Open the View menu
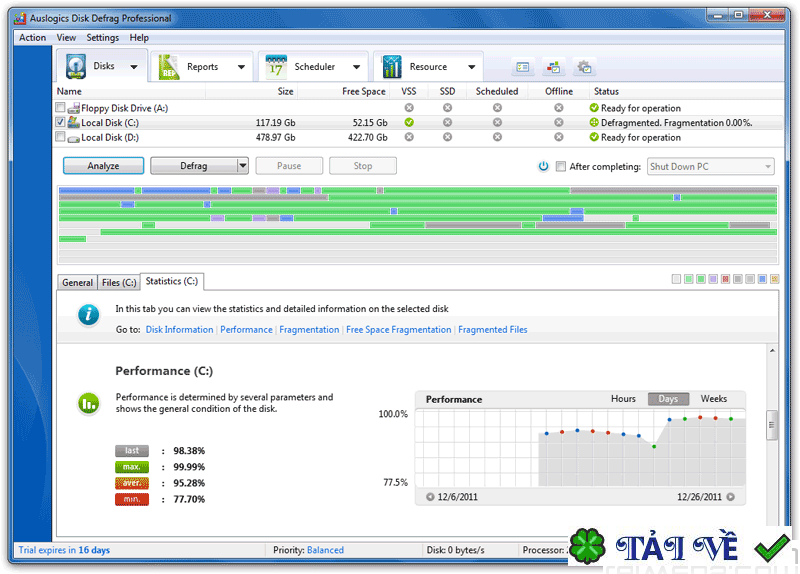This screenshot has width=800, height=574. [66, 38]
